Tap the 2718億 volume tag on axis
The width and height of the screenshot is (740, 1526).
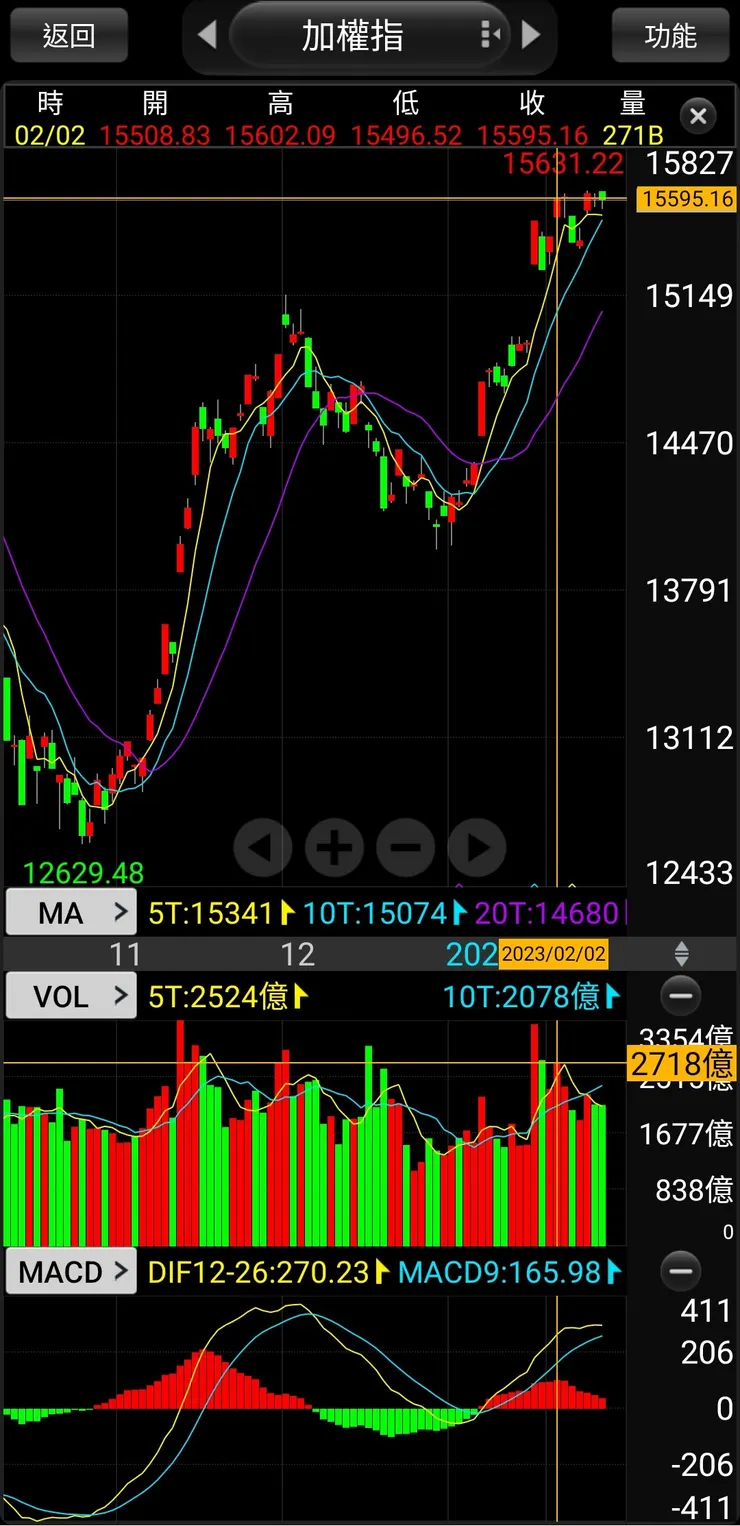point(681,1063)
